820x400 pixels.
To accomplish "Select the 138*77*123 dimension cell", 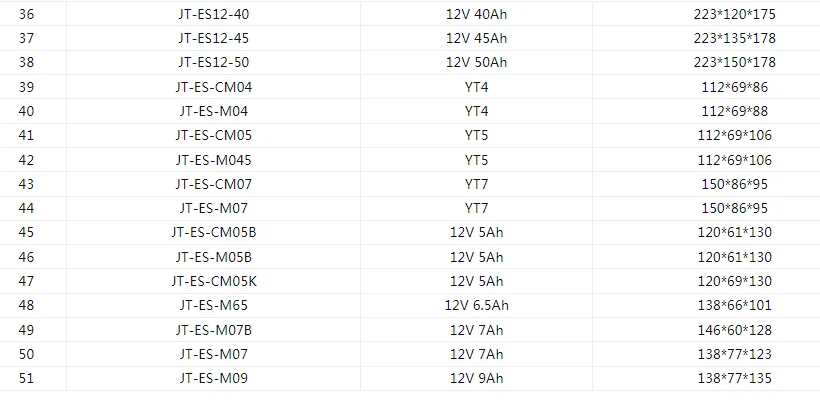I will point(734,354).
